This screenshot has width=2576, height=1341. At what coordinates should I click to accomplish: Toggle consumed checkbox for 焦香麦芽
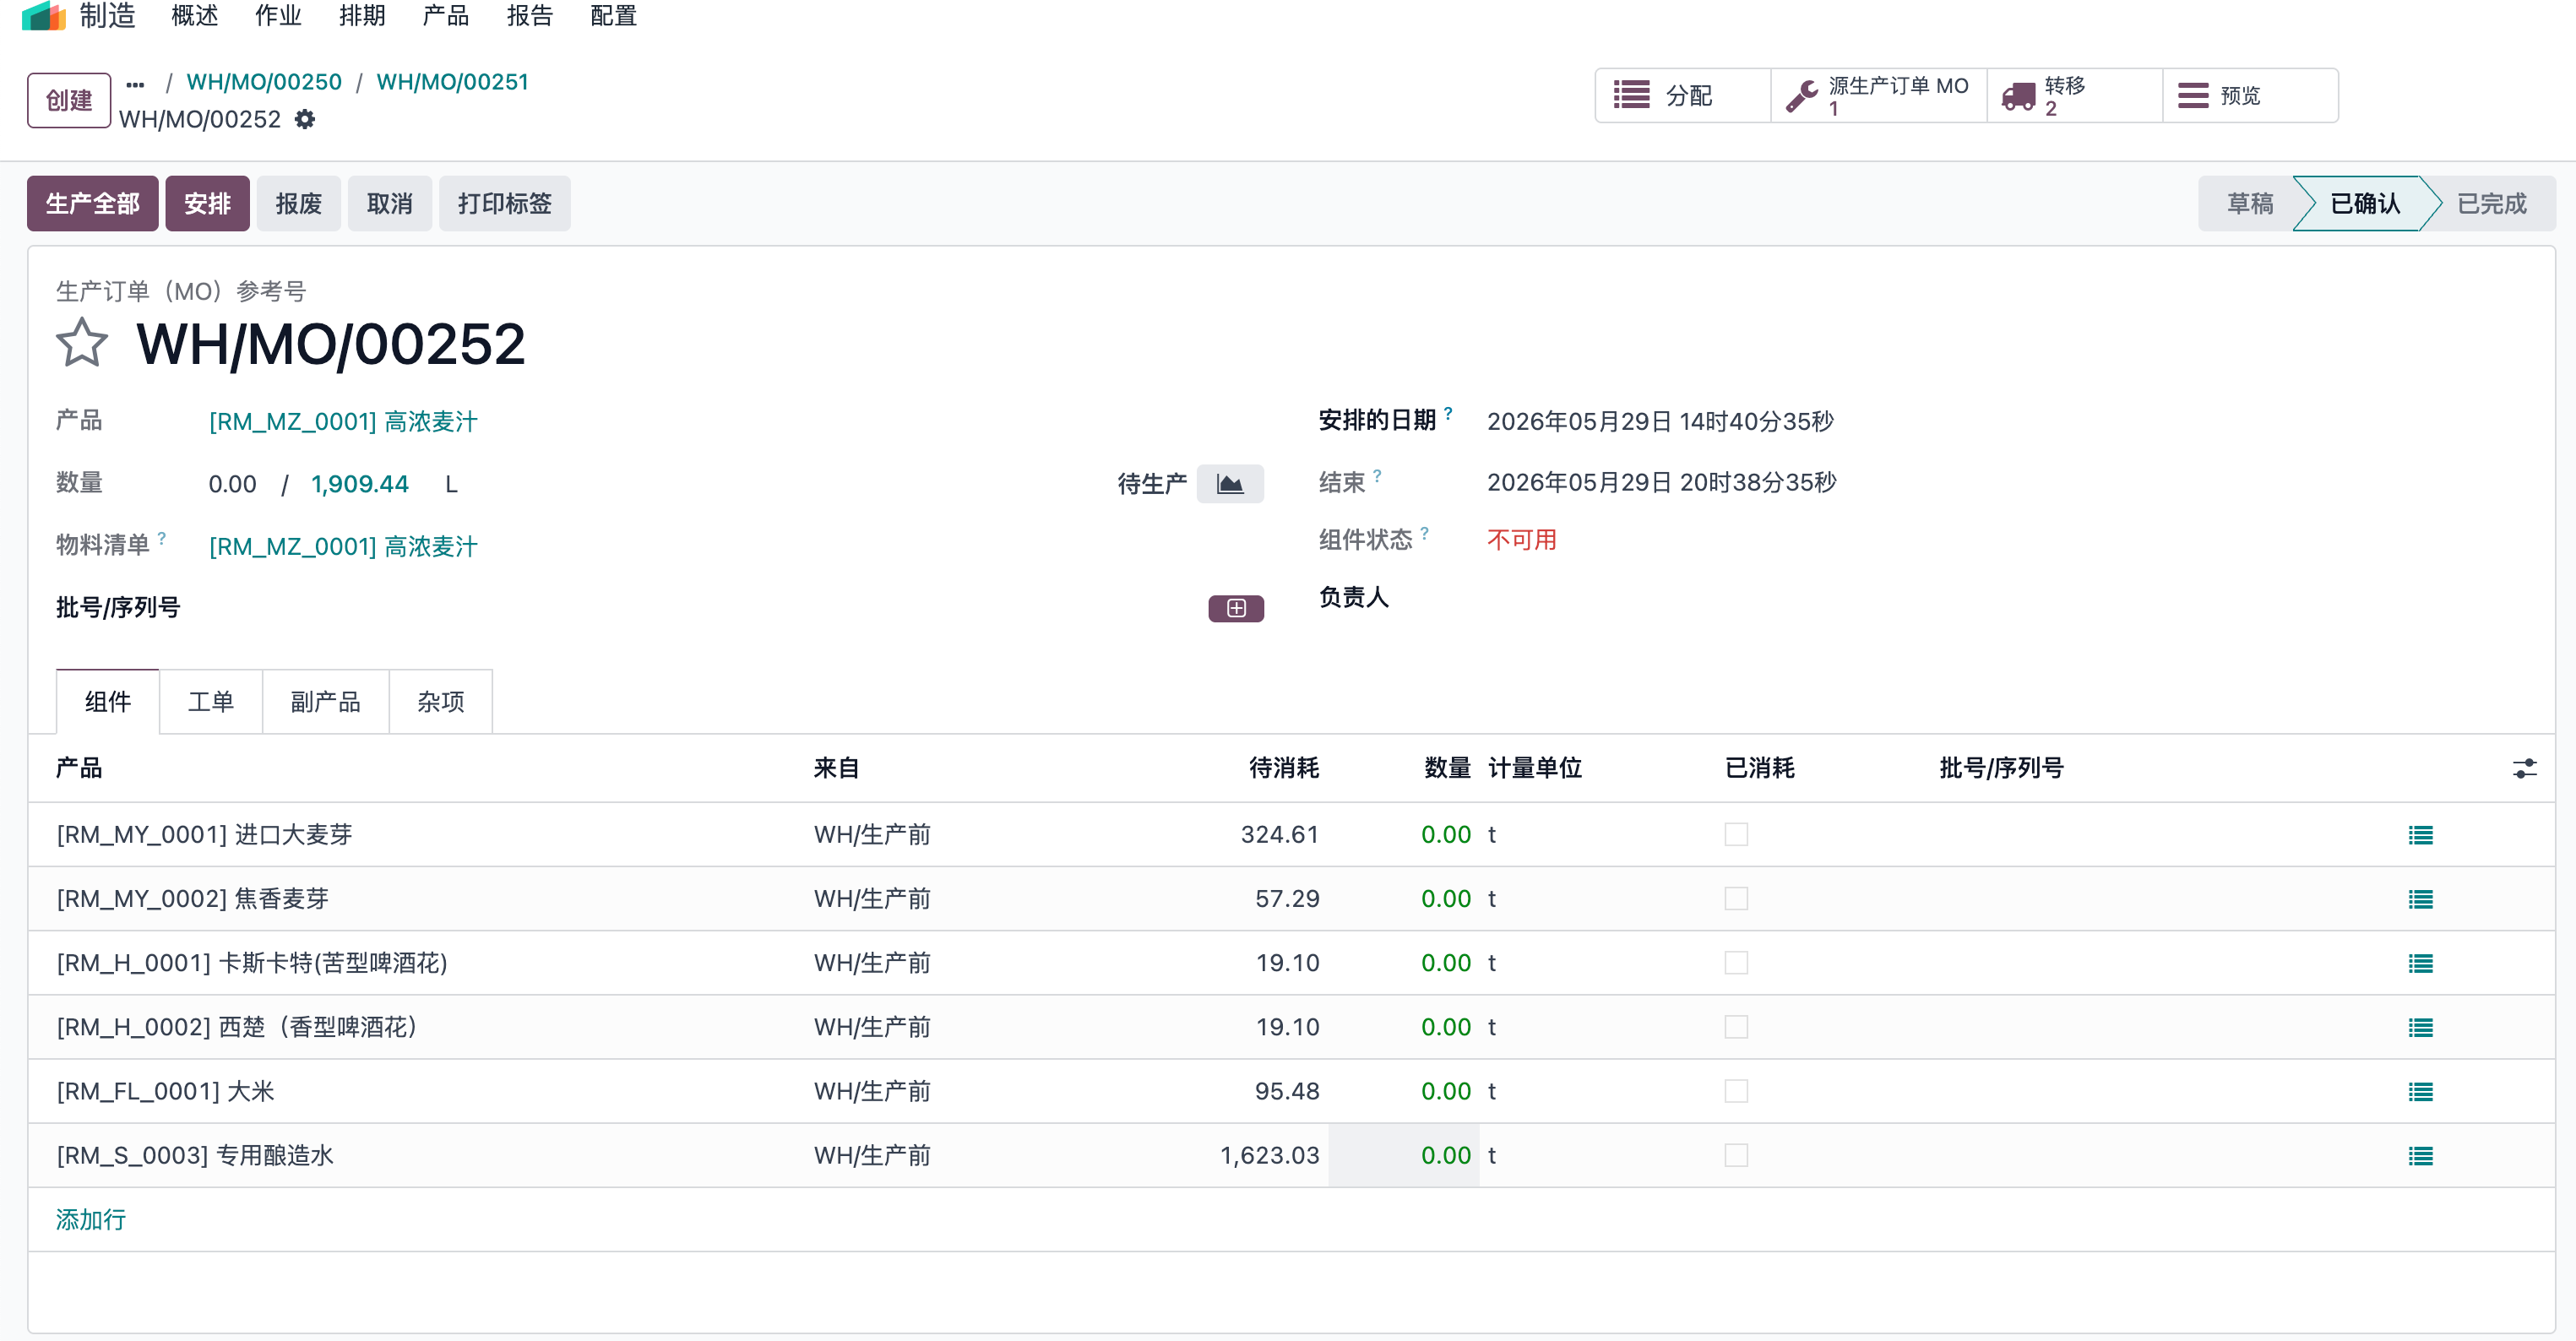click(x=1736, y=898)
